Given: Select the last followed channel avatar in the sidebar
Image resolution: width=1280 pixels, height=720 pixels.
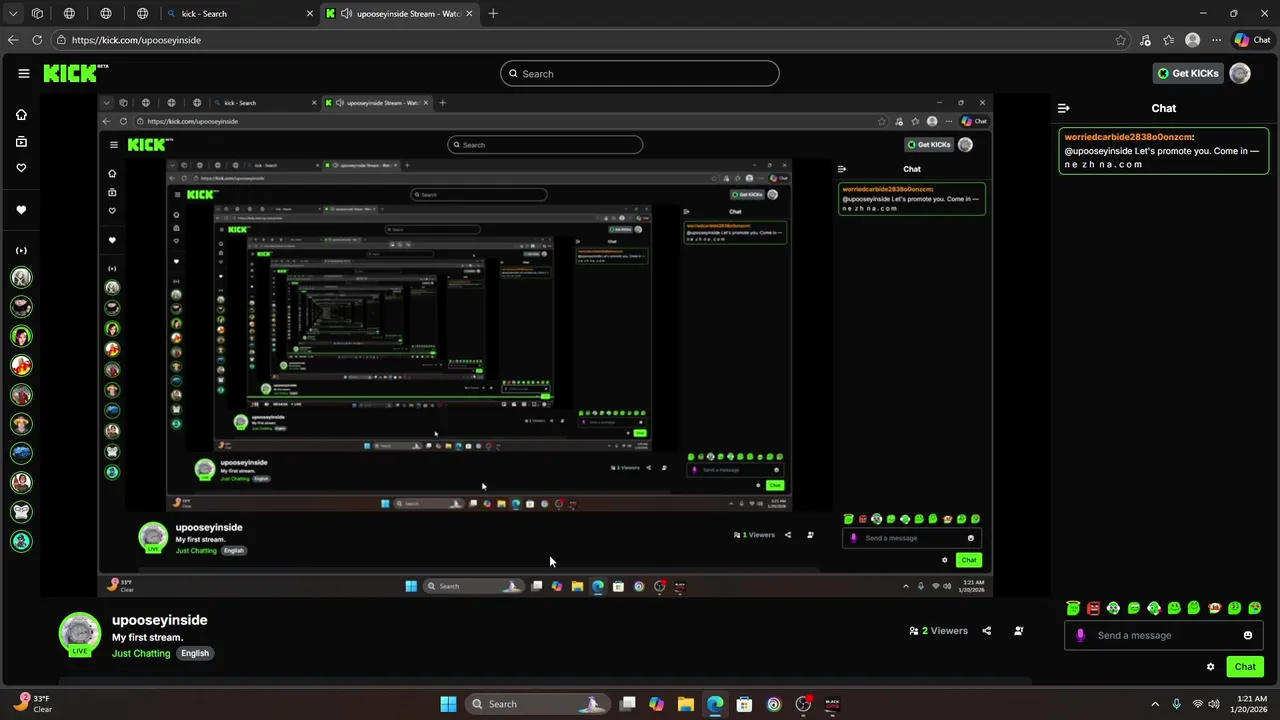Looking at the screenshot, I should [x=21, y=541].
